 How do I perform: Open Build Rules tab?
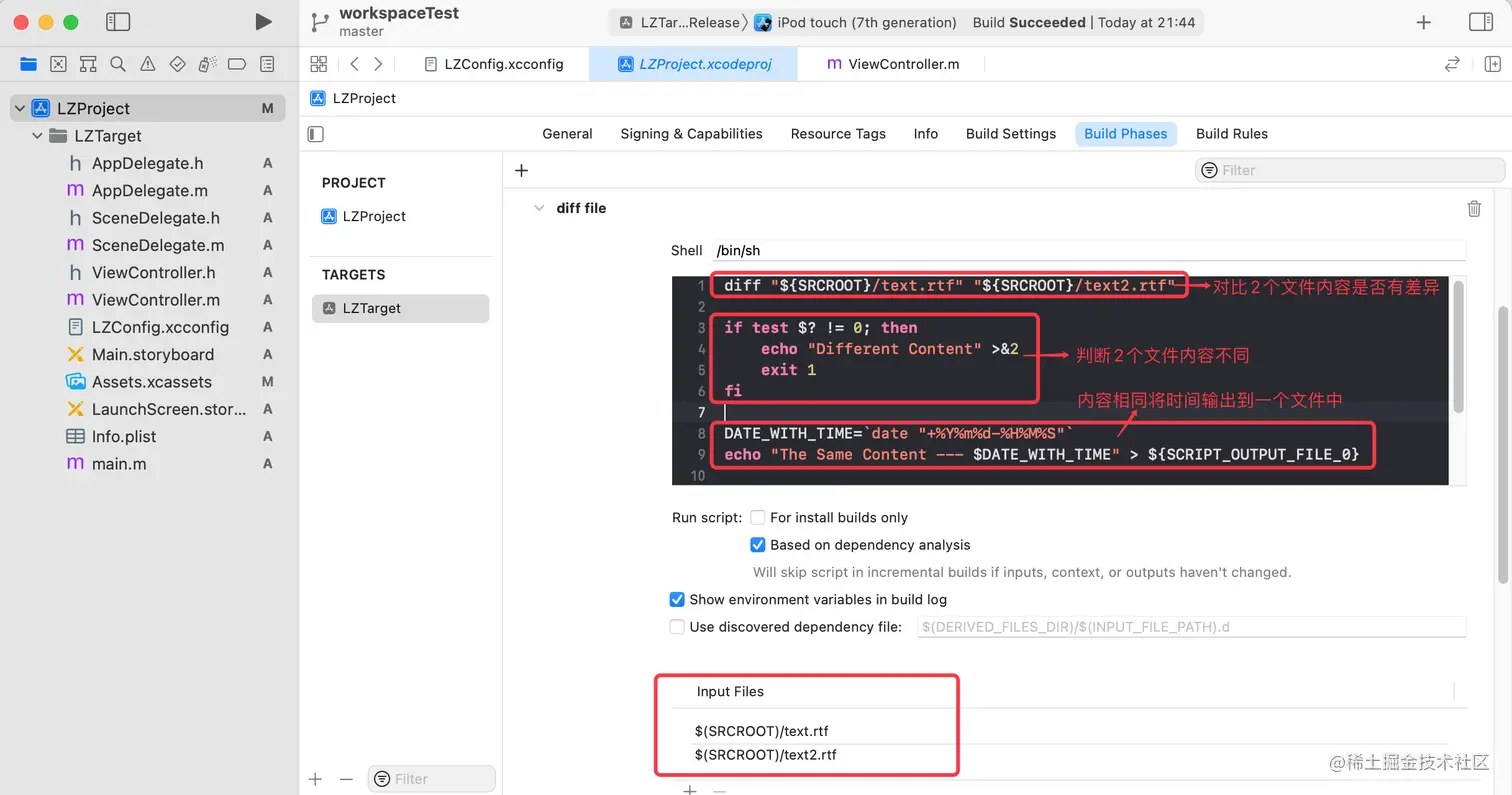pos(1232,134)
